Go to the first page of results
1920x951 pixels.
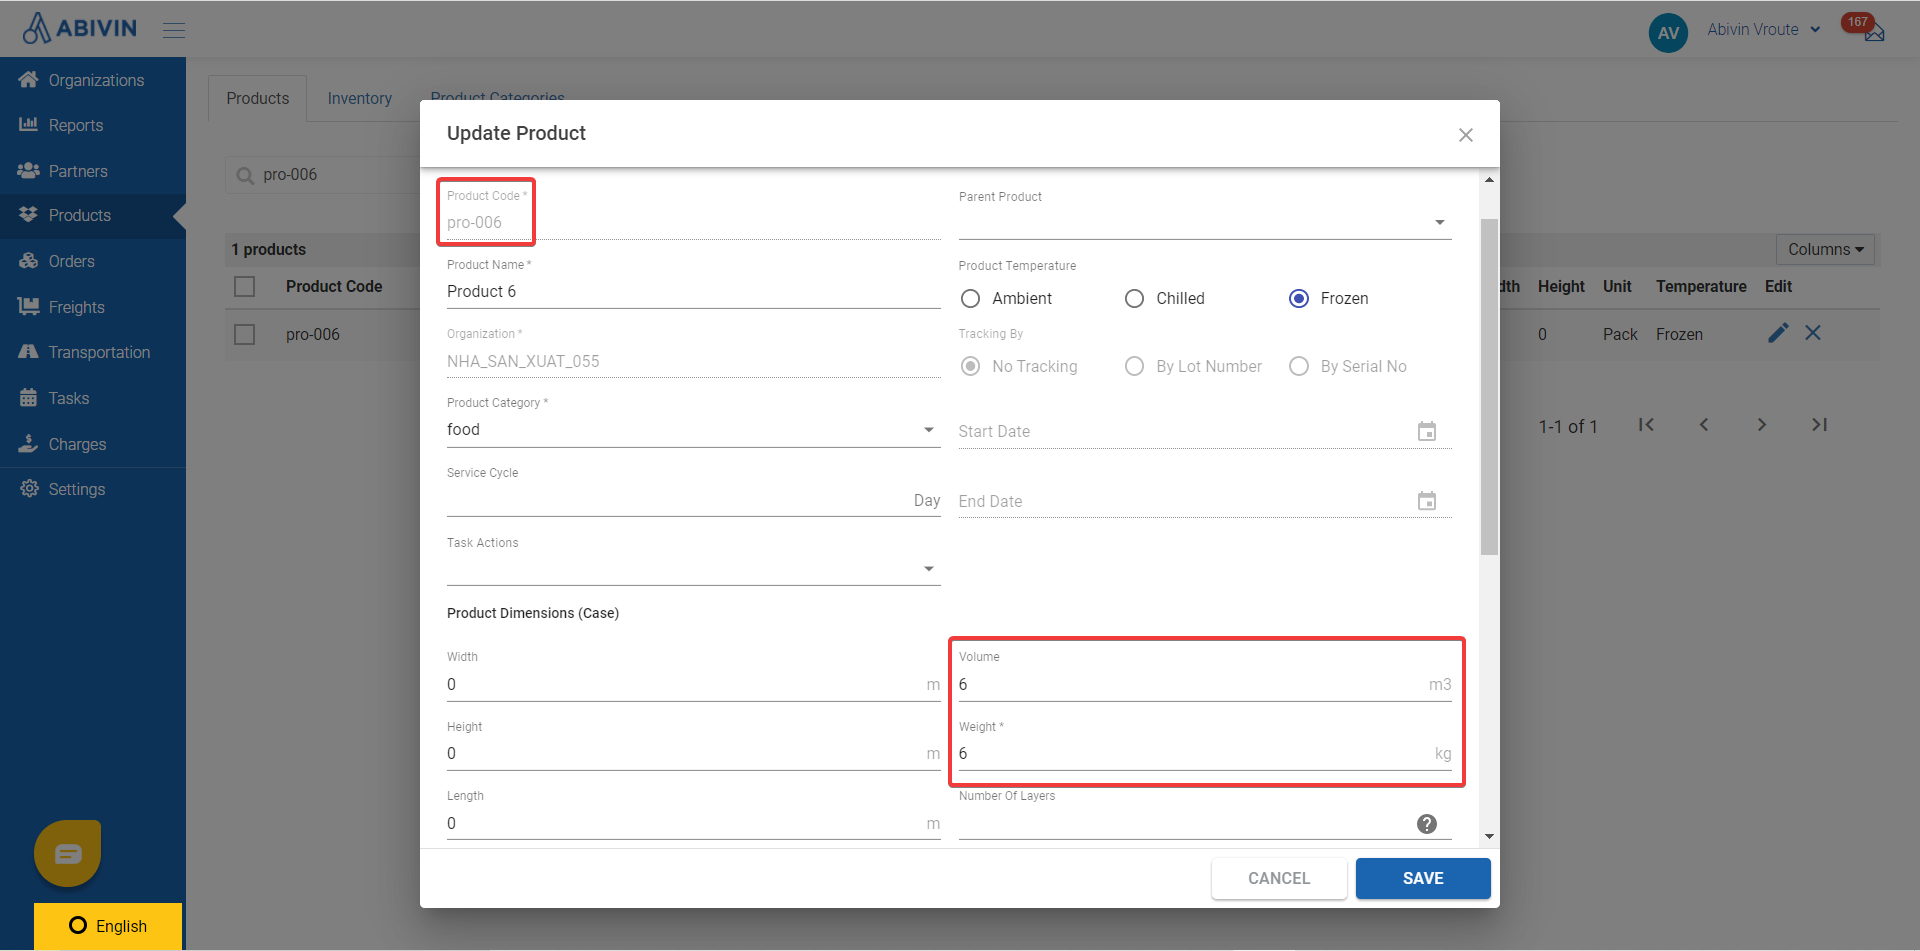[x=1646, y=425]
